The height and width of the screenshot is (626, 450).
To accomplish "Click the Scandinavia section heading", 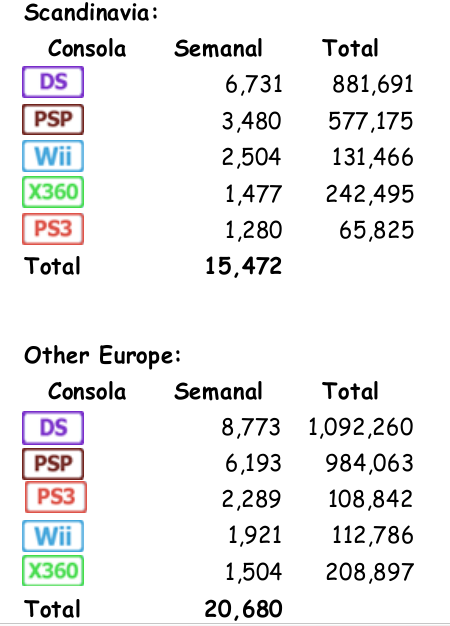I will click(x=91, y=12).
